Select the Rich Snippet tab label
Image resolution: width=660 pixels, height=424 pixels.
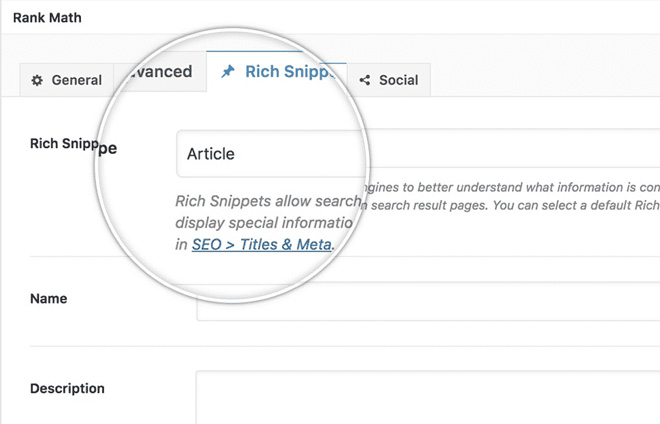click(290, 71)
